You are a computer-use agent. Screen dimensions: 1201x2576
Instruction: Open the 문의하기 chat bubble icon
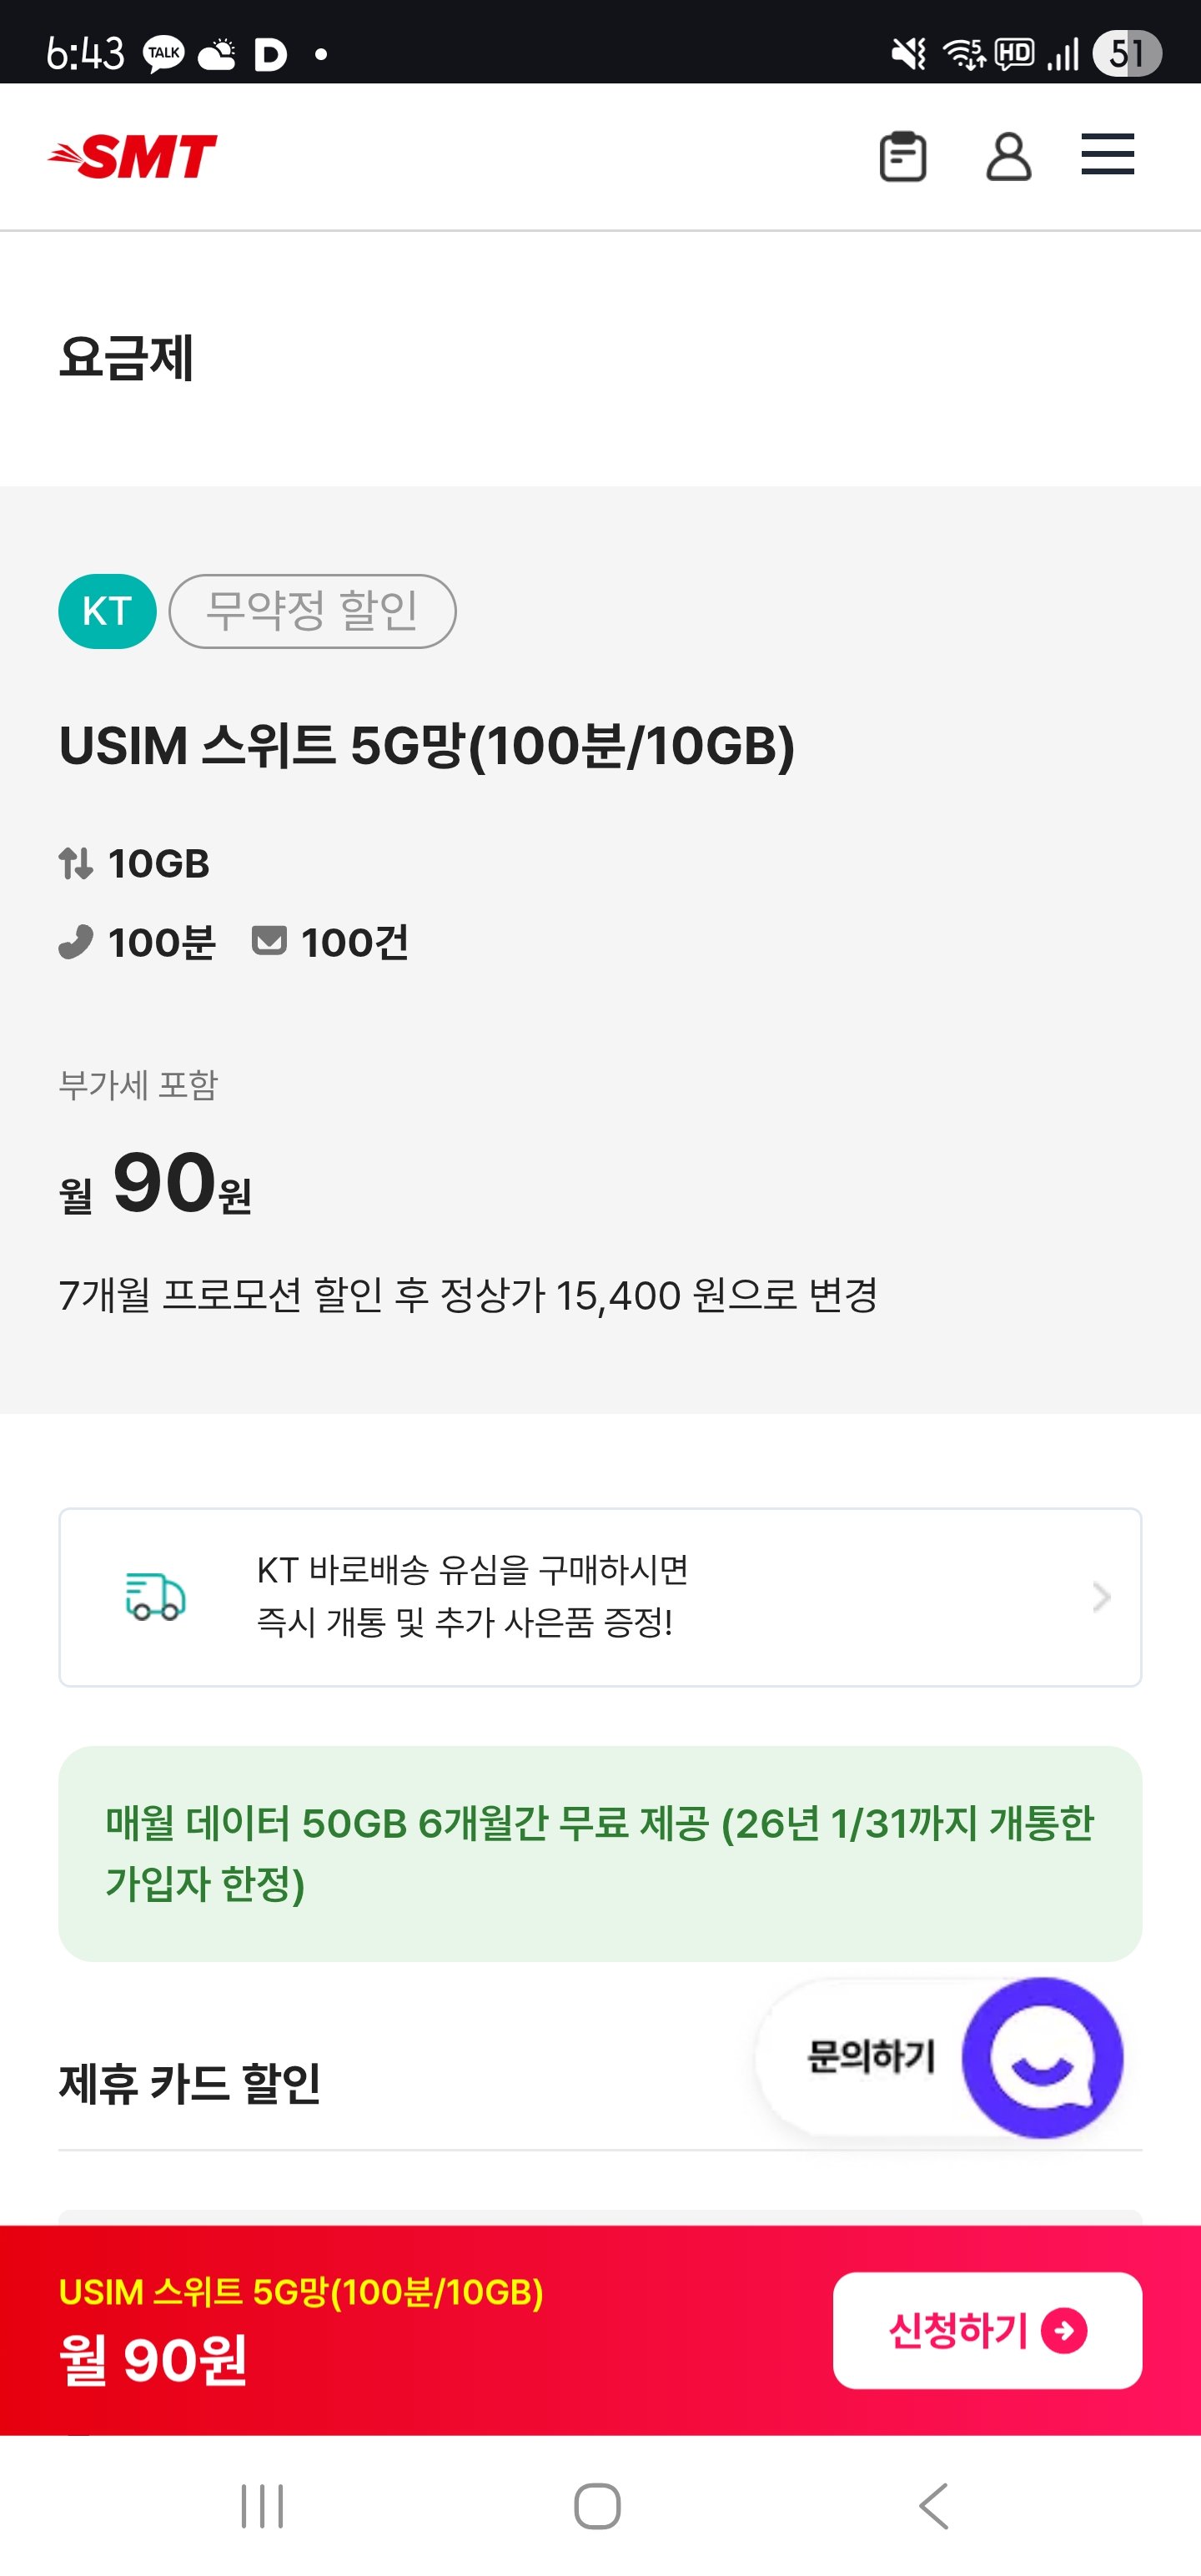click(x=1042, y=2057)
